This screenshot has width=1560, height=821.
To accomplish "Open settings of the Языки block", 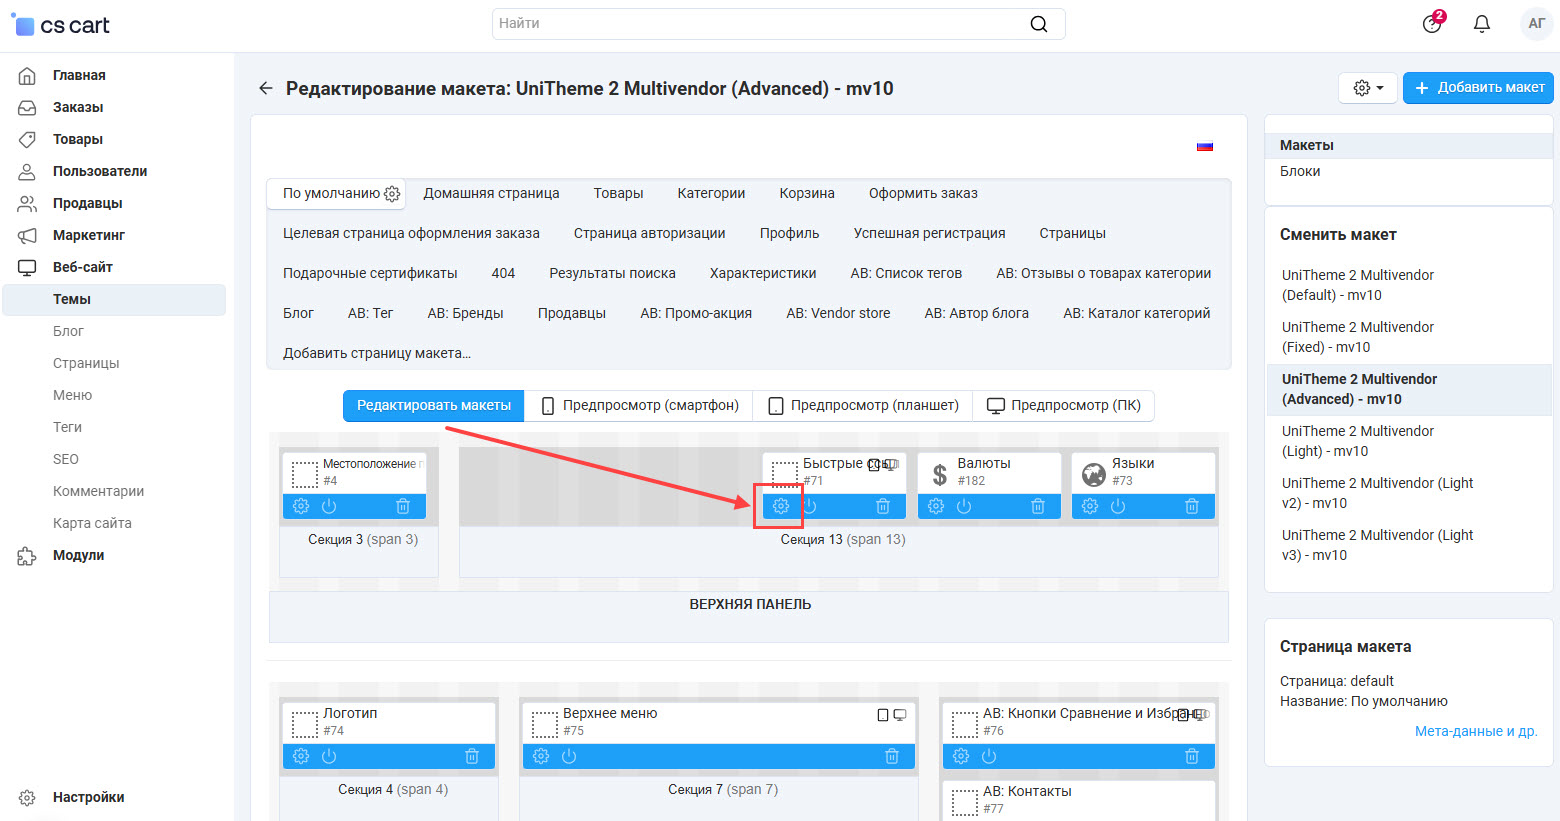I will (1090, 506).
